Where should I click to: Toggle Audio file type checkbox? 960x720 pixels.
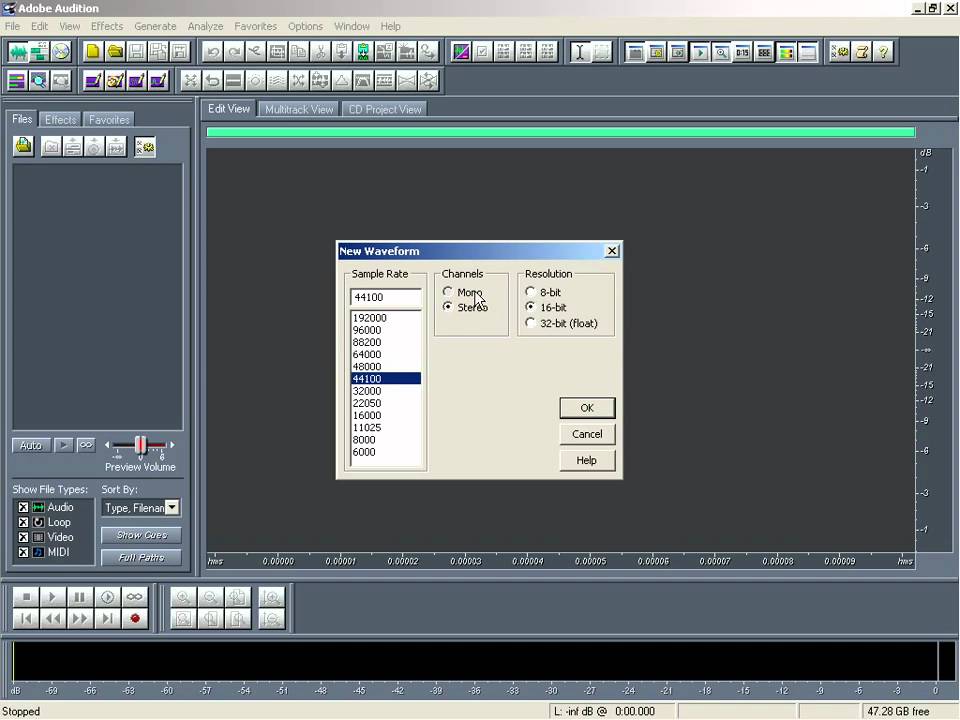click(x=23, y=507)
